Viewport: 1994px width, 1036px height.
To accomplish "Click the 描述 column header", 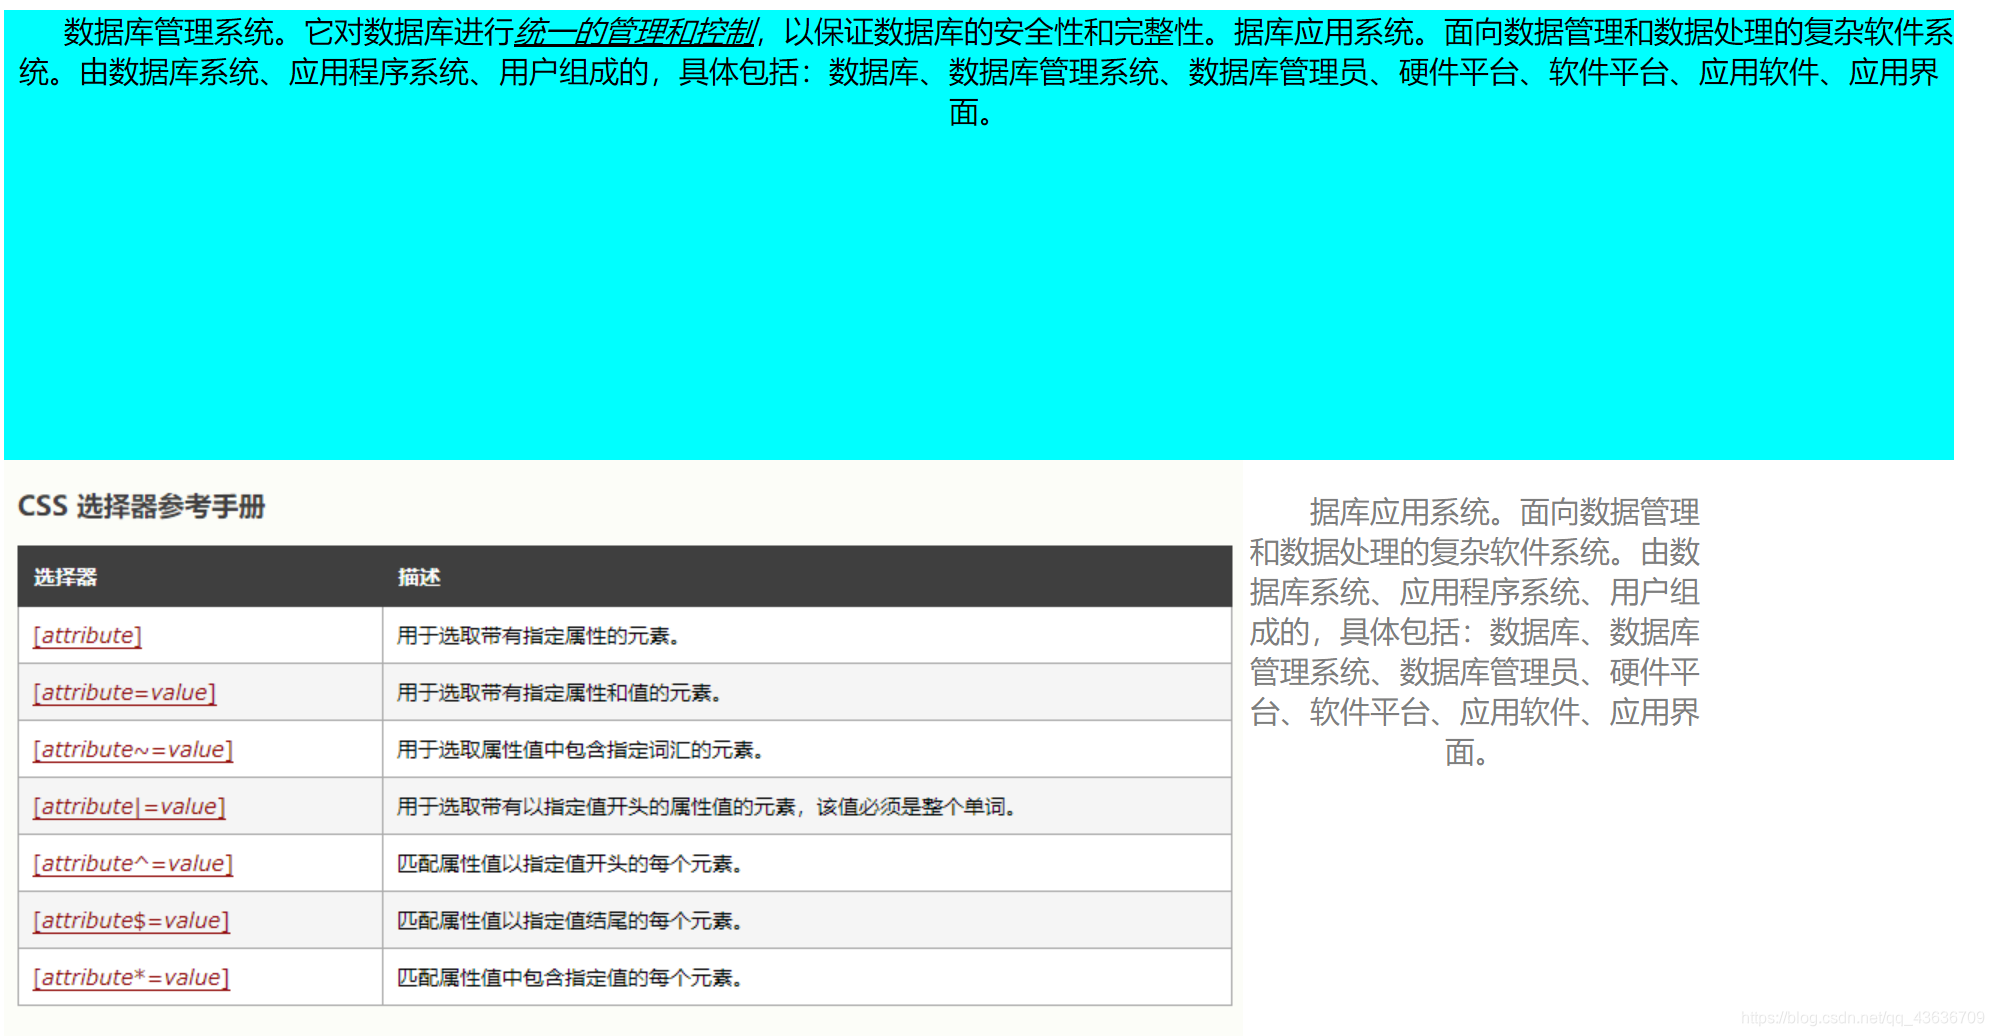I will tap(419, 577).
